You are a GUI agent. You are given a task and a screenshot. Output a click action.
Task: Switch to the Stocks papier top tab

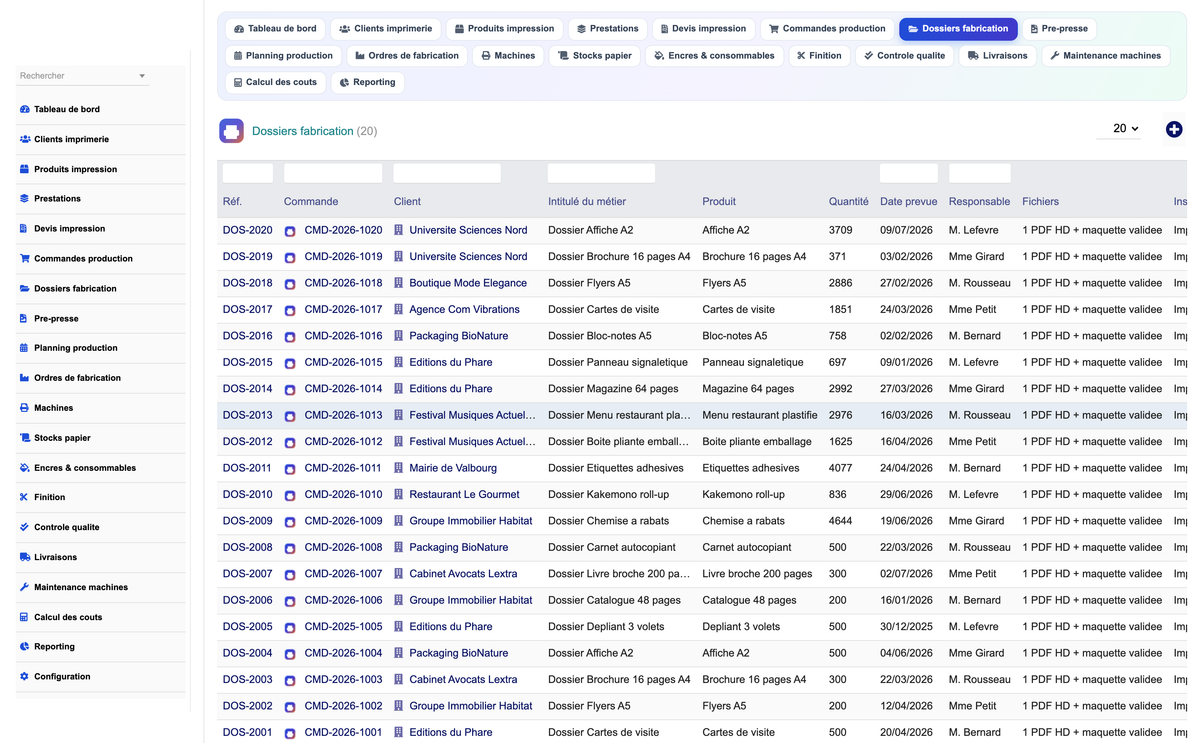(594, 56)
